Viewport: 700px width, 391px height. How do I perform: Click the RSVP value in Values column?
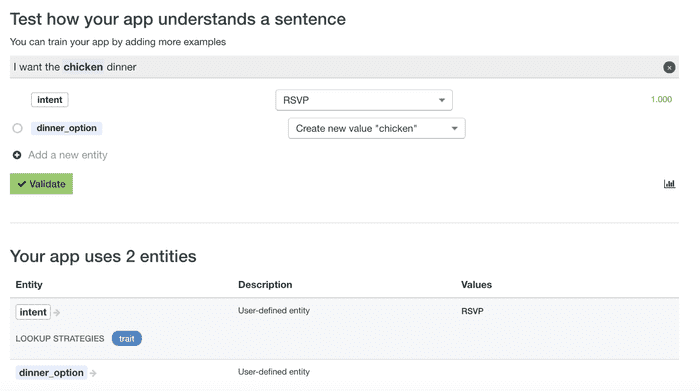[x=472, y=311]
